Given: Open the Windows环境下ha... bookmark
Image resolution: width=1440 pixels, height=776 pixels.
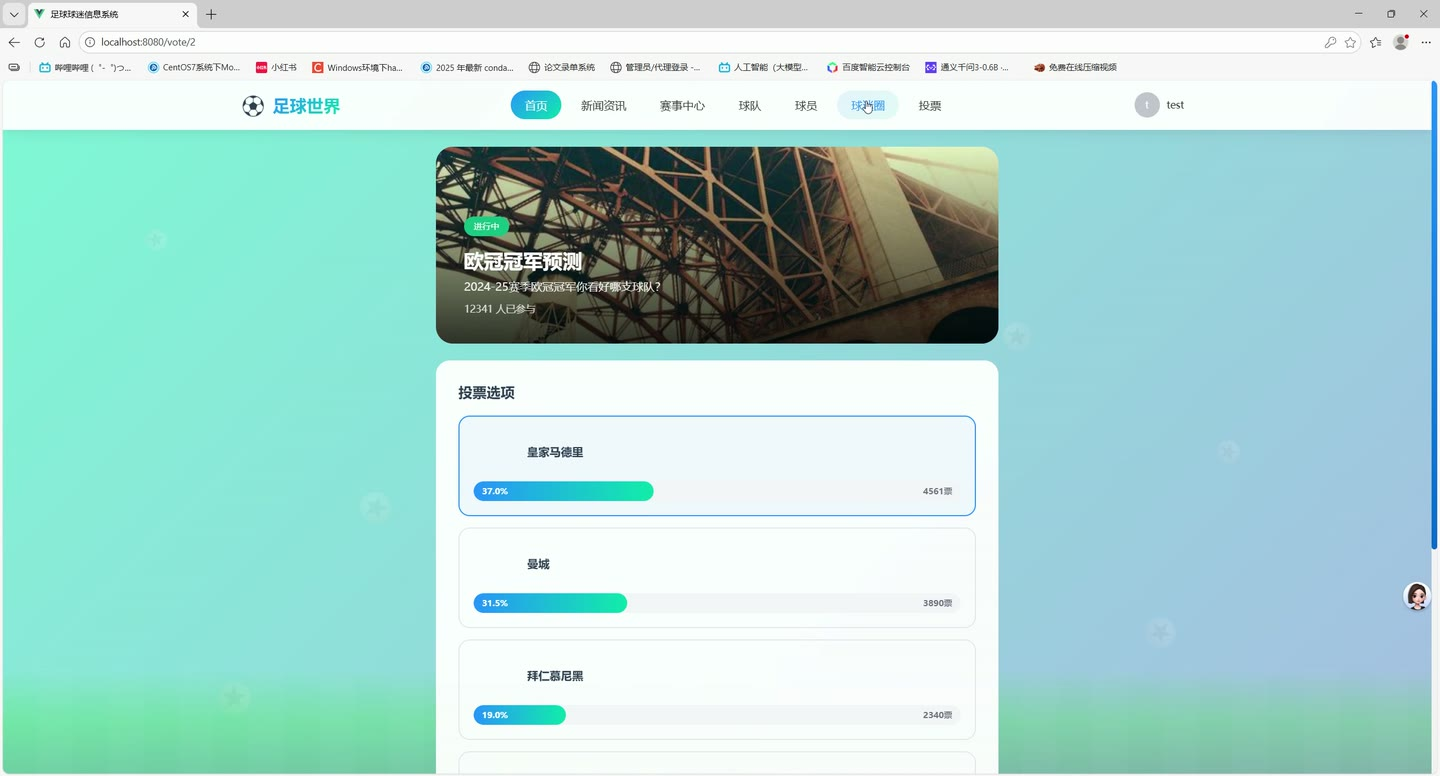Looking at the screenshot, I should point(358,68).
